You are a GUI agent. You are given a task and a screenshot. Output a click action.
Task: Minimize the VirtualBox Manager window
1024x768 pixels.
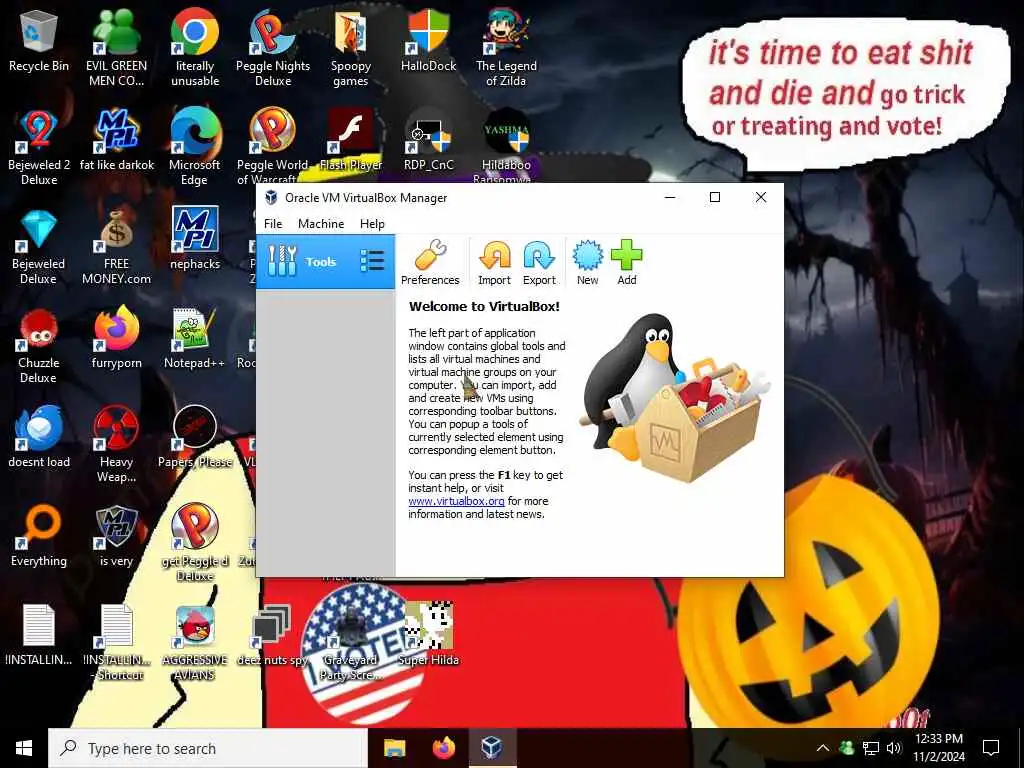click(670, 197)
